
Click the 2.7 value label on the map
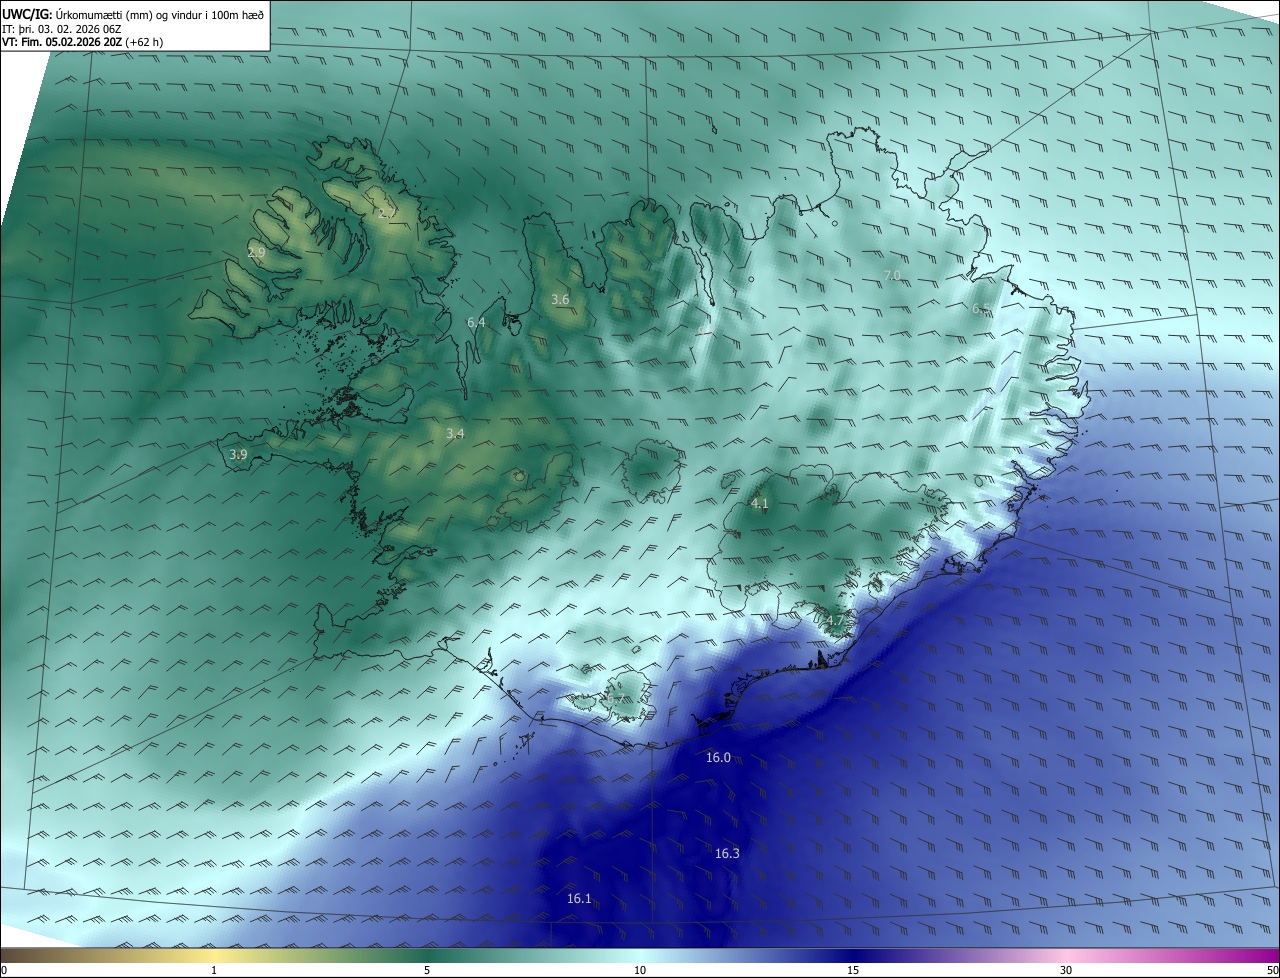pos(388,213)
